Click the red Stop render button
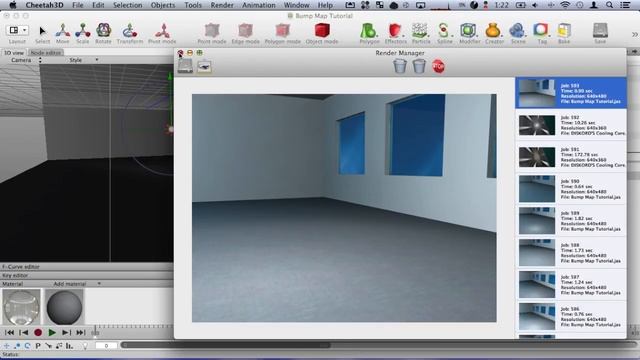 click(438, 67)
